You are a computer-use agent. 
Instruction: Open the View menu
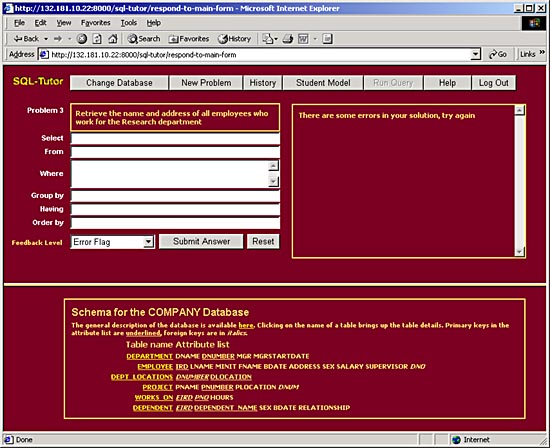(x=64, y=23)
